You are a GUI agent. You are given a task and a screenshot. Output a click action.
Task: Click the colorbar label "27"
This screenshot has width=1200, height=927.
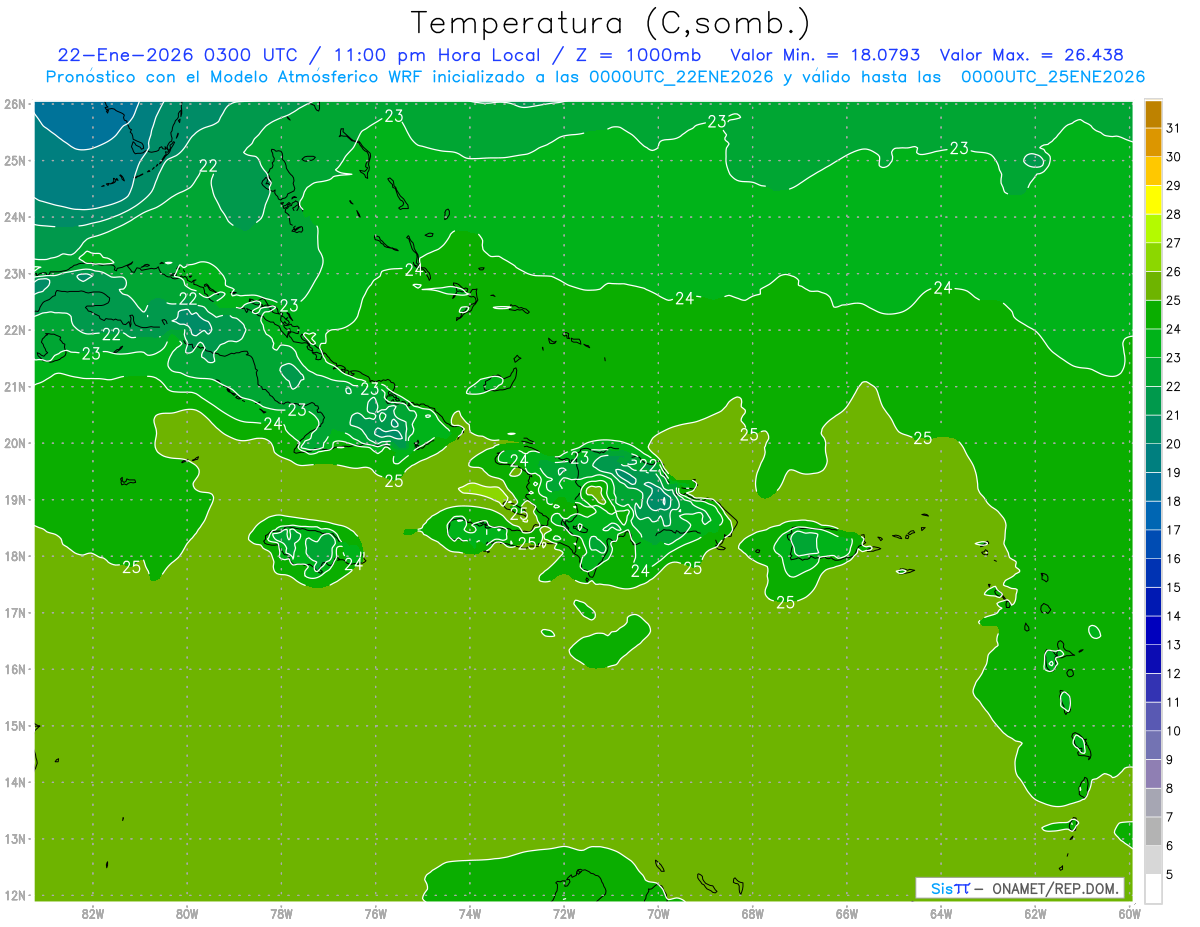[1173, 243]
